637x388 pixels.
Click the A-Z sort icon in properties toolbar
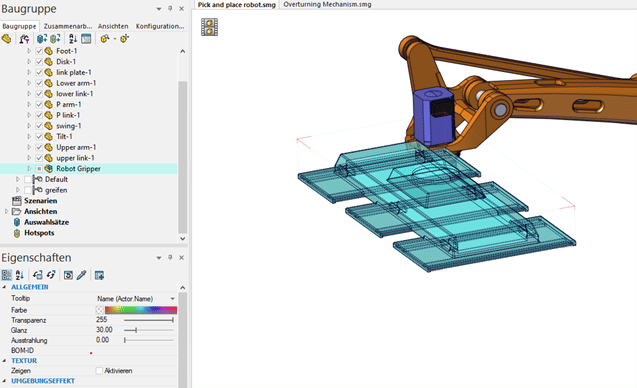click(x=20, y=275)
